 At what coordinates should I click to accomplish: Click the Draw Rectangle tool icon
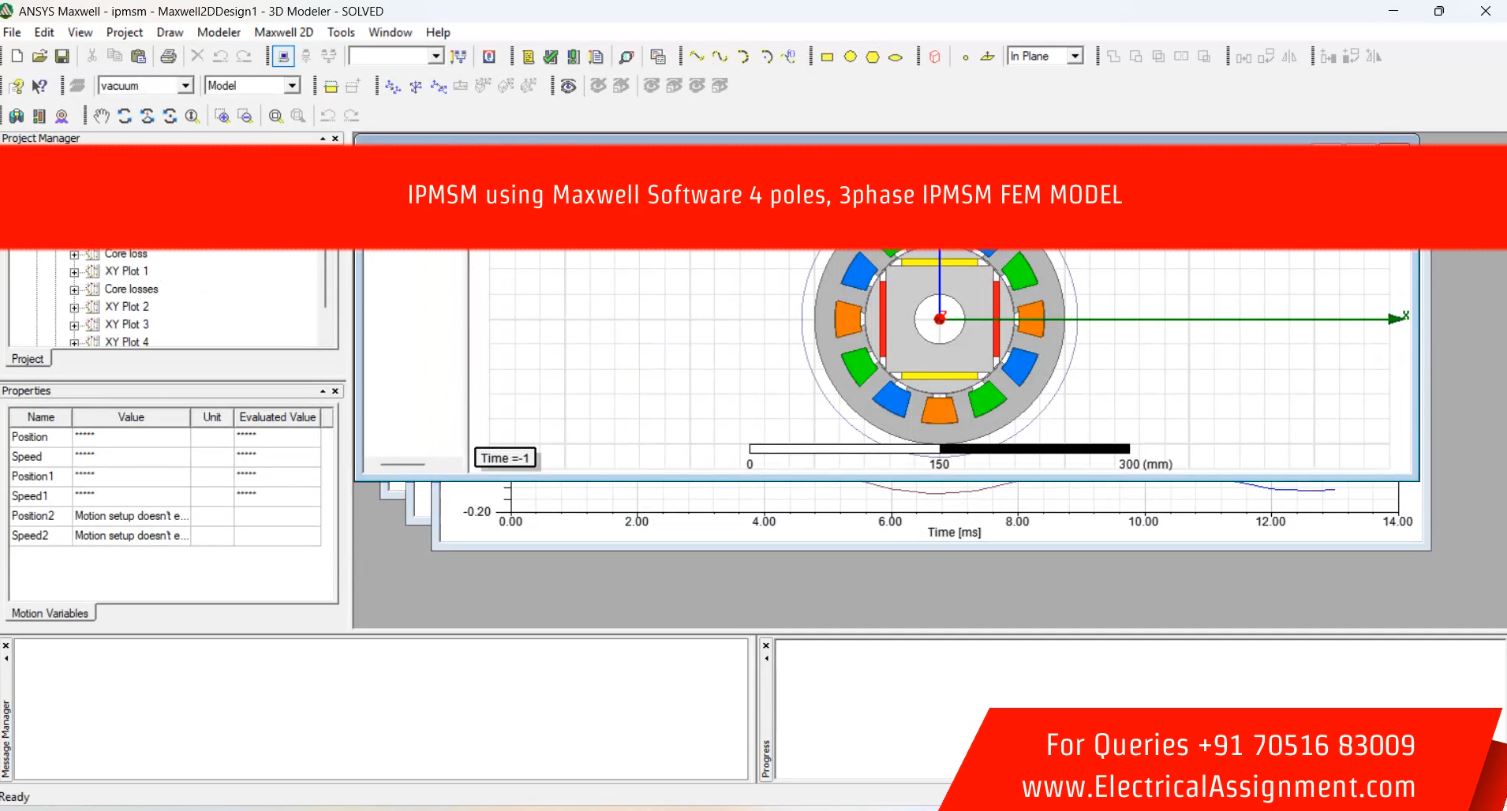[827, 57]
